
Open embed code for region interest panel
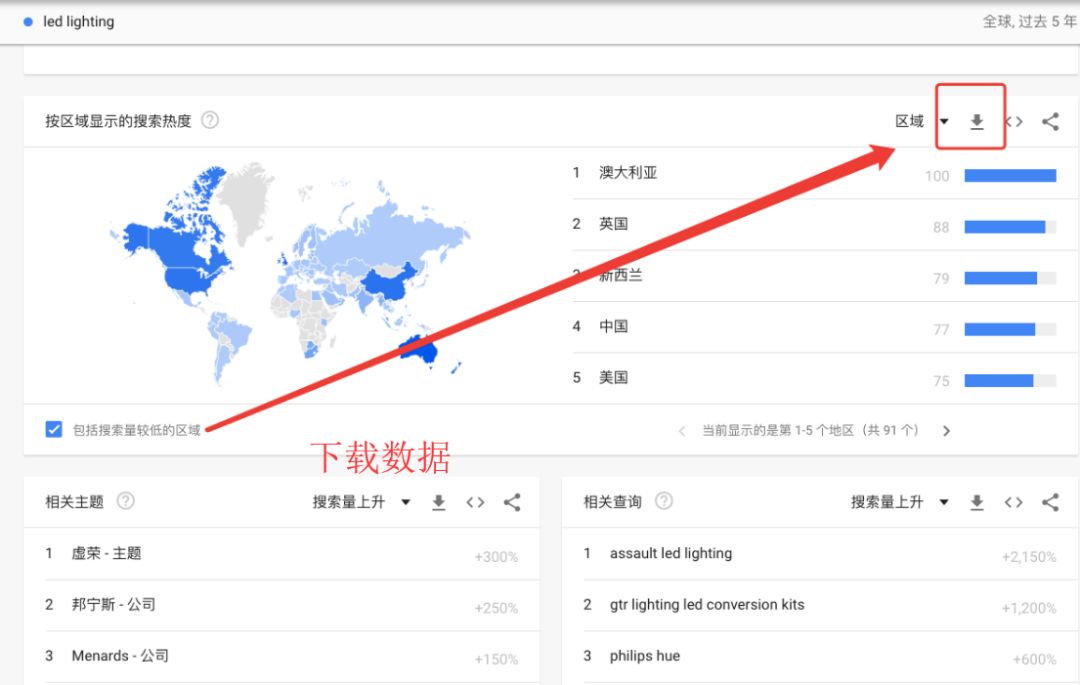pyautogui.click(x=1014, y=122)
